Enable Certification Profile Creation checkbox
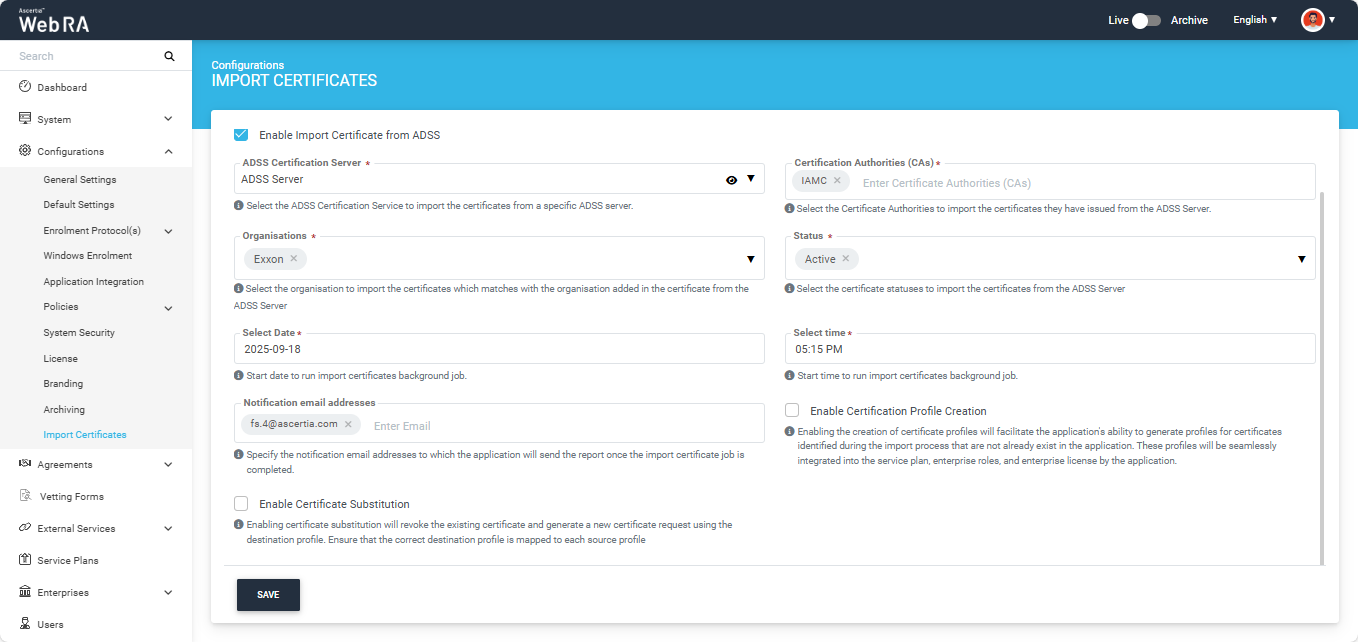The height and width of the screenshot is (642, 1358). tap(792, 410)
